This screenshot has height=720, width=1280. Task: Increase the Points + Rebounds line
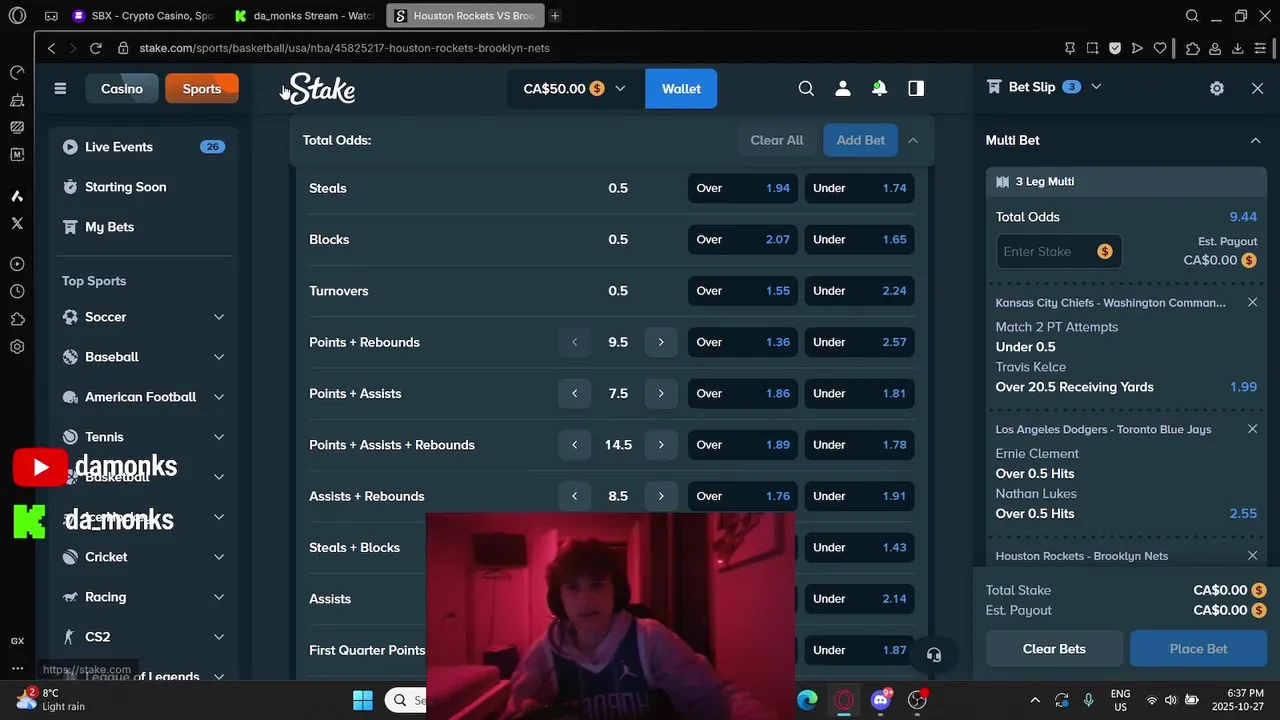point(661,342)
